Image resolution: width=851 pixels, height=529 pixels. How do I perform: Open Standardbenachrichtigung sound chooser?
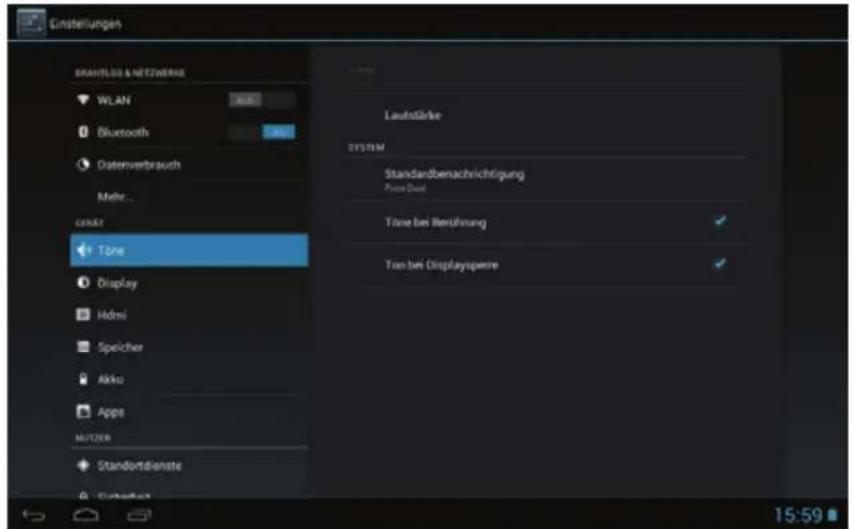click(x=547, y=179)
